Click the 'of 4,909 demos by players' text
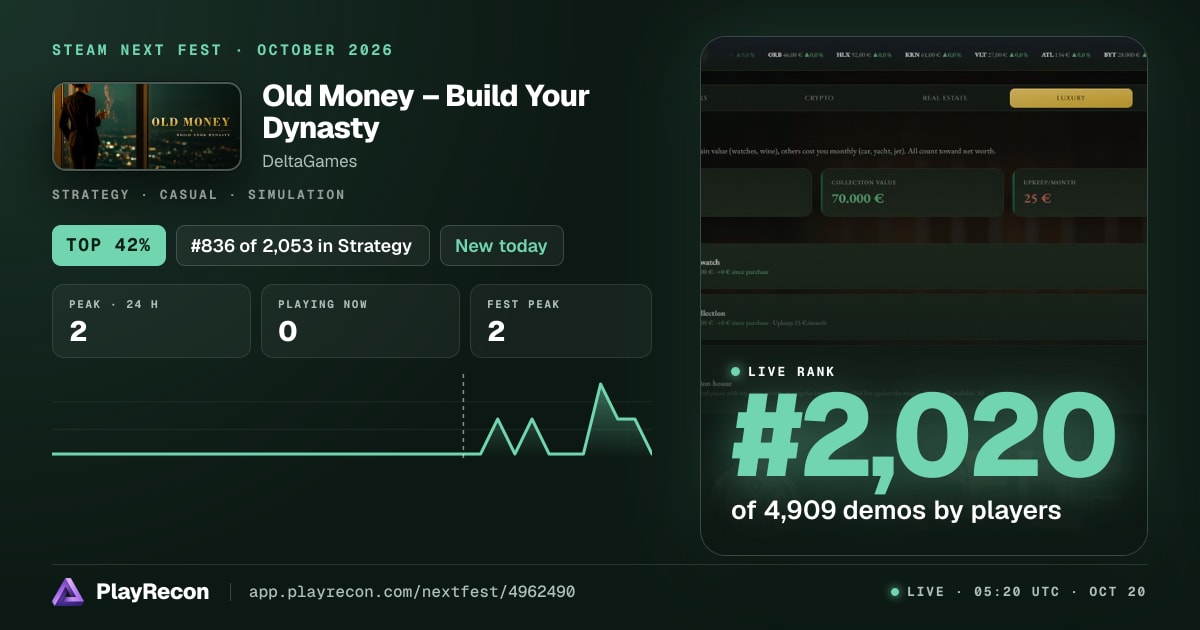Screen dimensions: 1200x630 [896, 511]
